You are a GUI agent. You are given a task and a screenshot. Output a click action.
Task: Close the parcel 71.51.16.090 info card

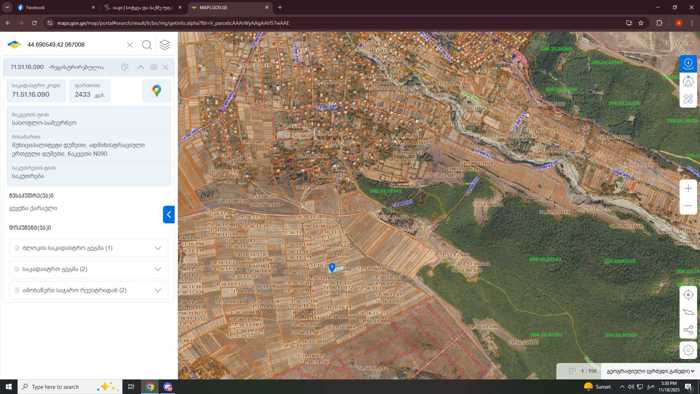(165, 67)
